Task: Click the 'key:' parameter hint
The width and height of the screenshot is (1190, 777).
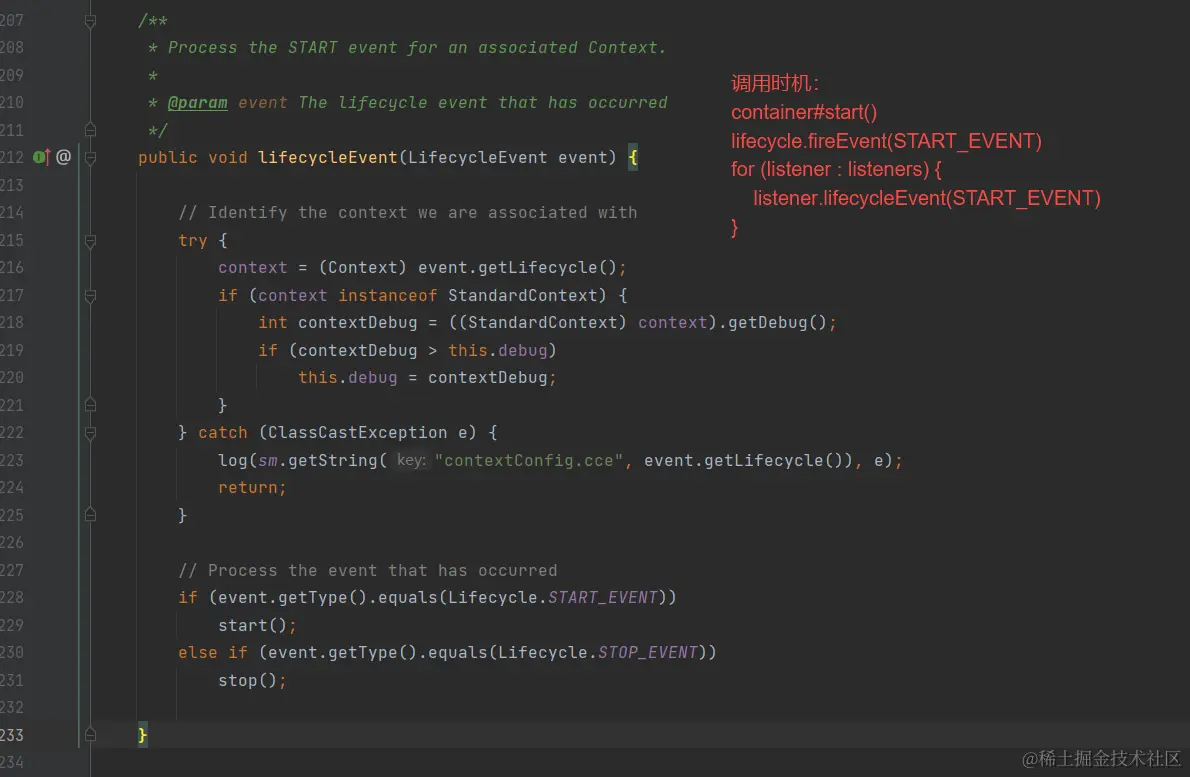Action: click(x=411, y=461)
